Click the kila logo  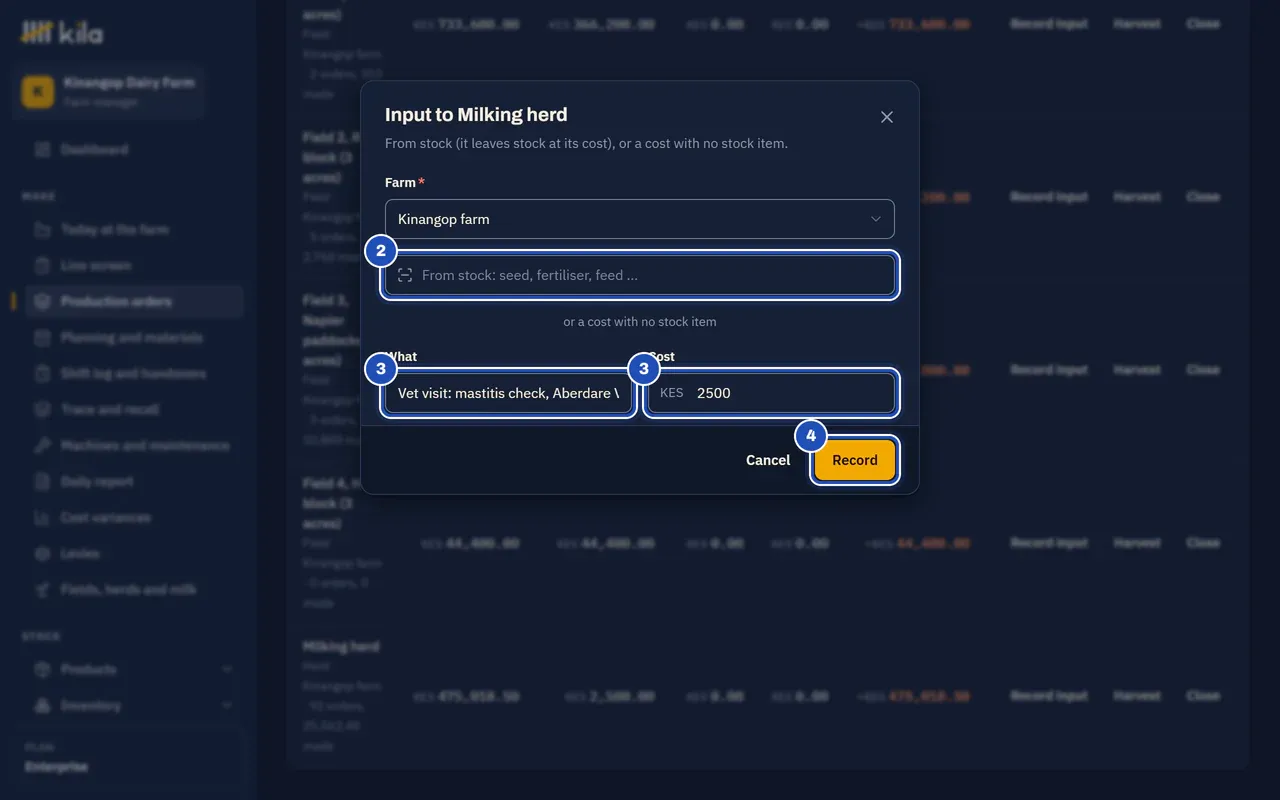(62, 34)
